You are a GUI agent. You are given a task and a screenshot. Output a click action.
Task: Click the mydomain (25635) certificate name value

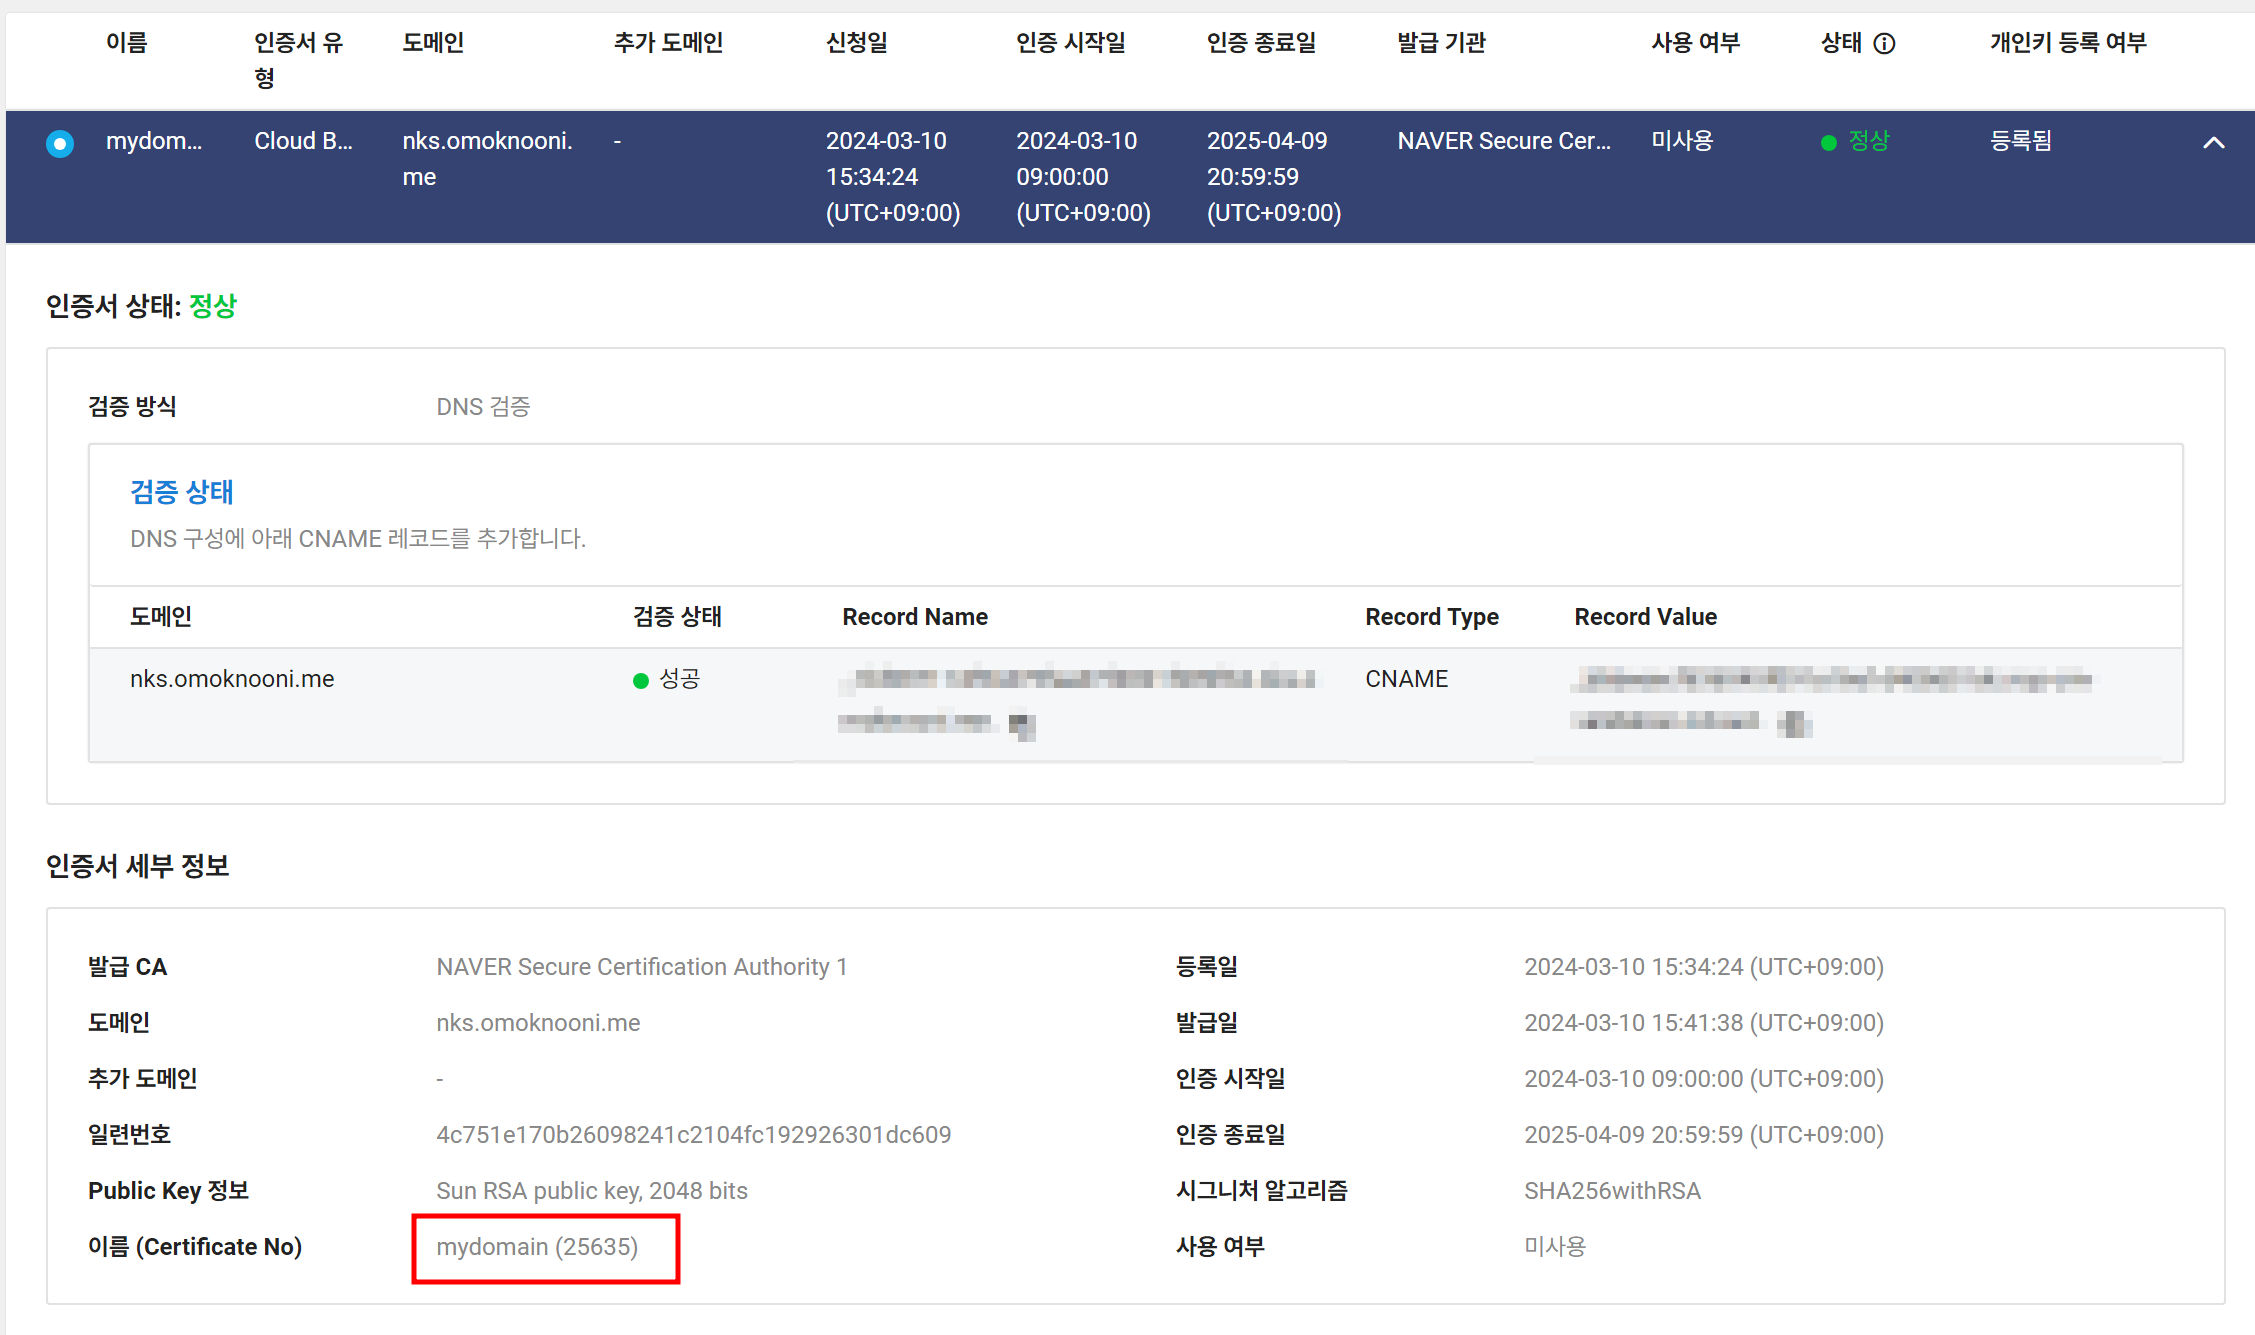(537, 1247)
